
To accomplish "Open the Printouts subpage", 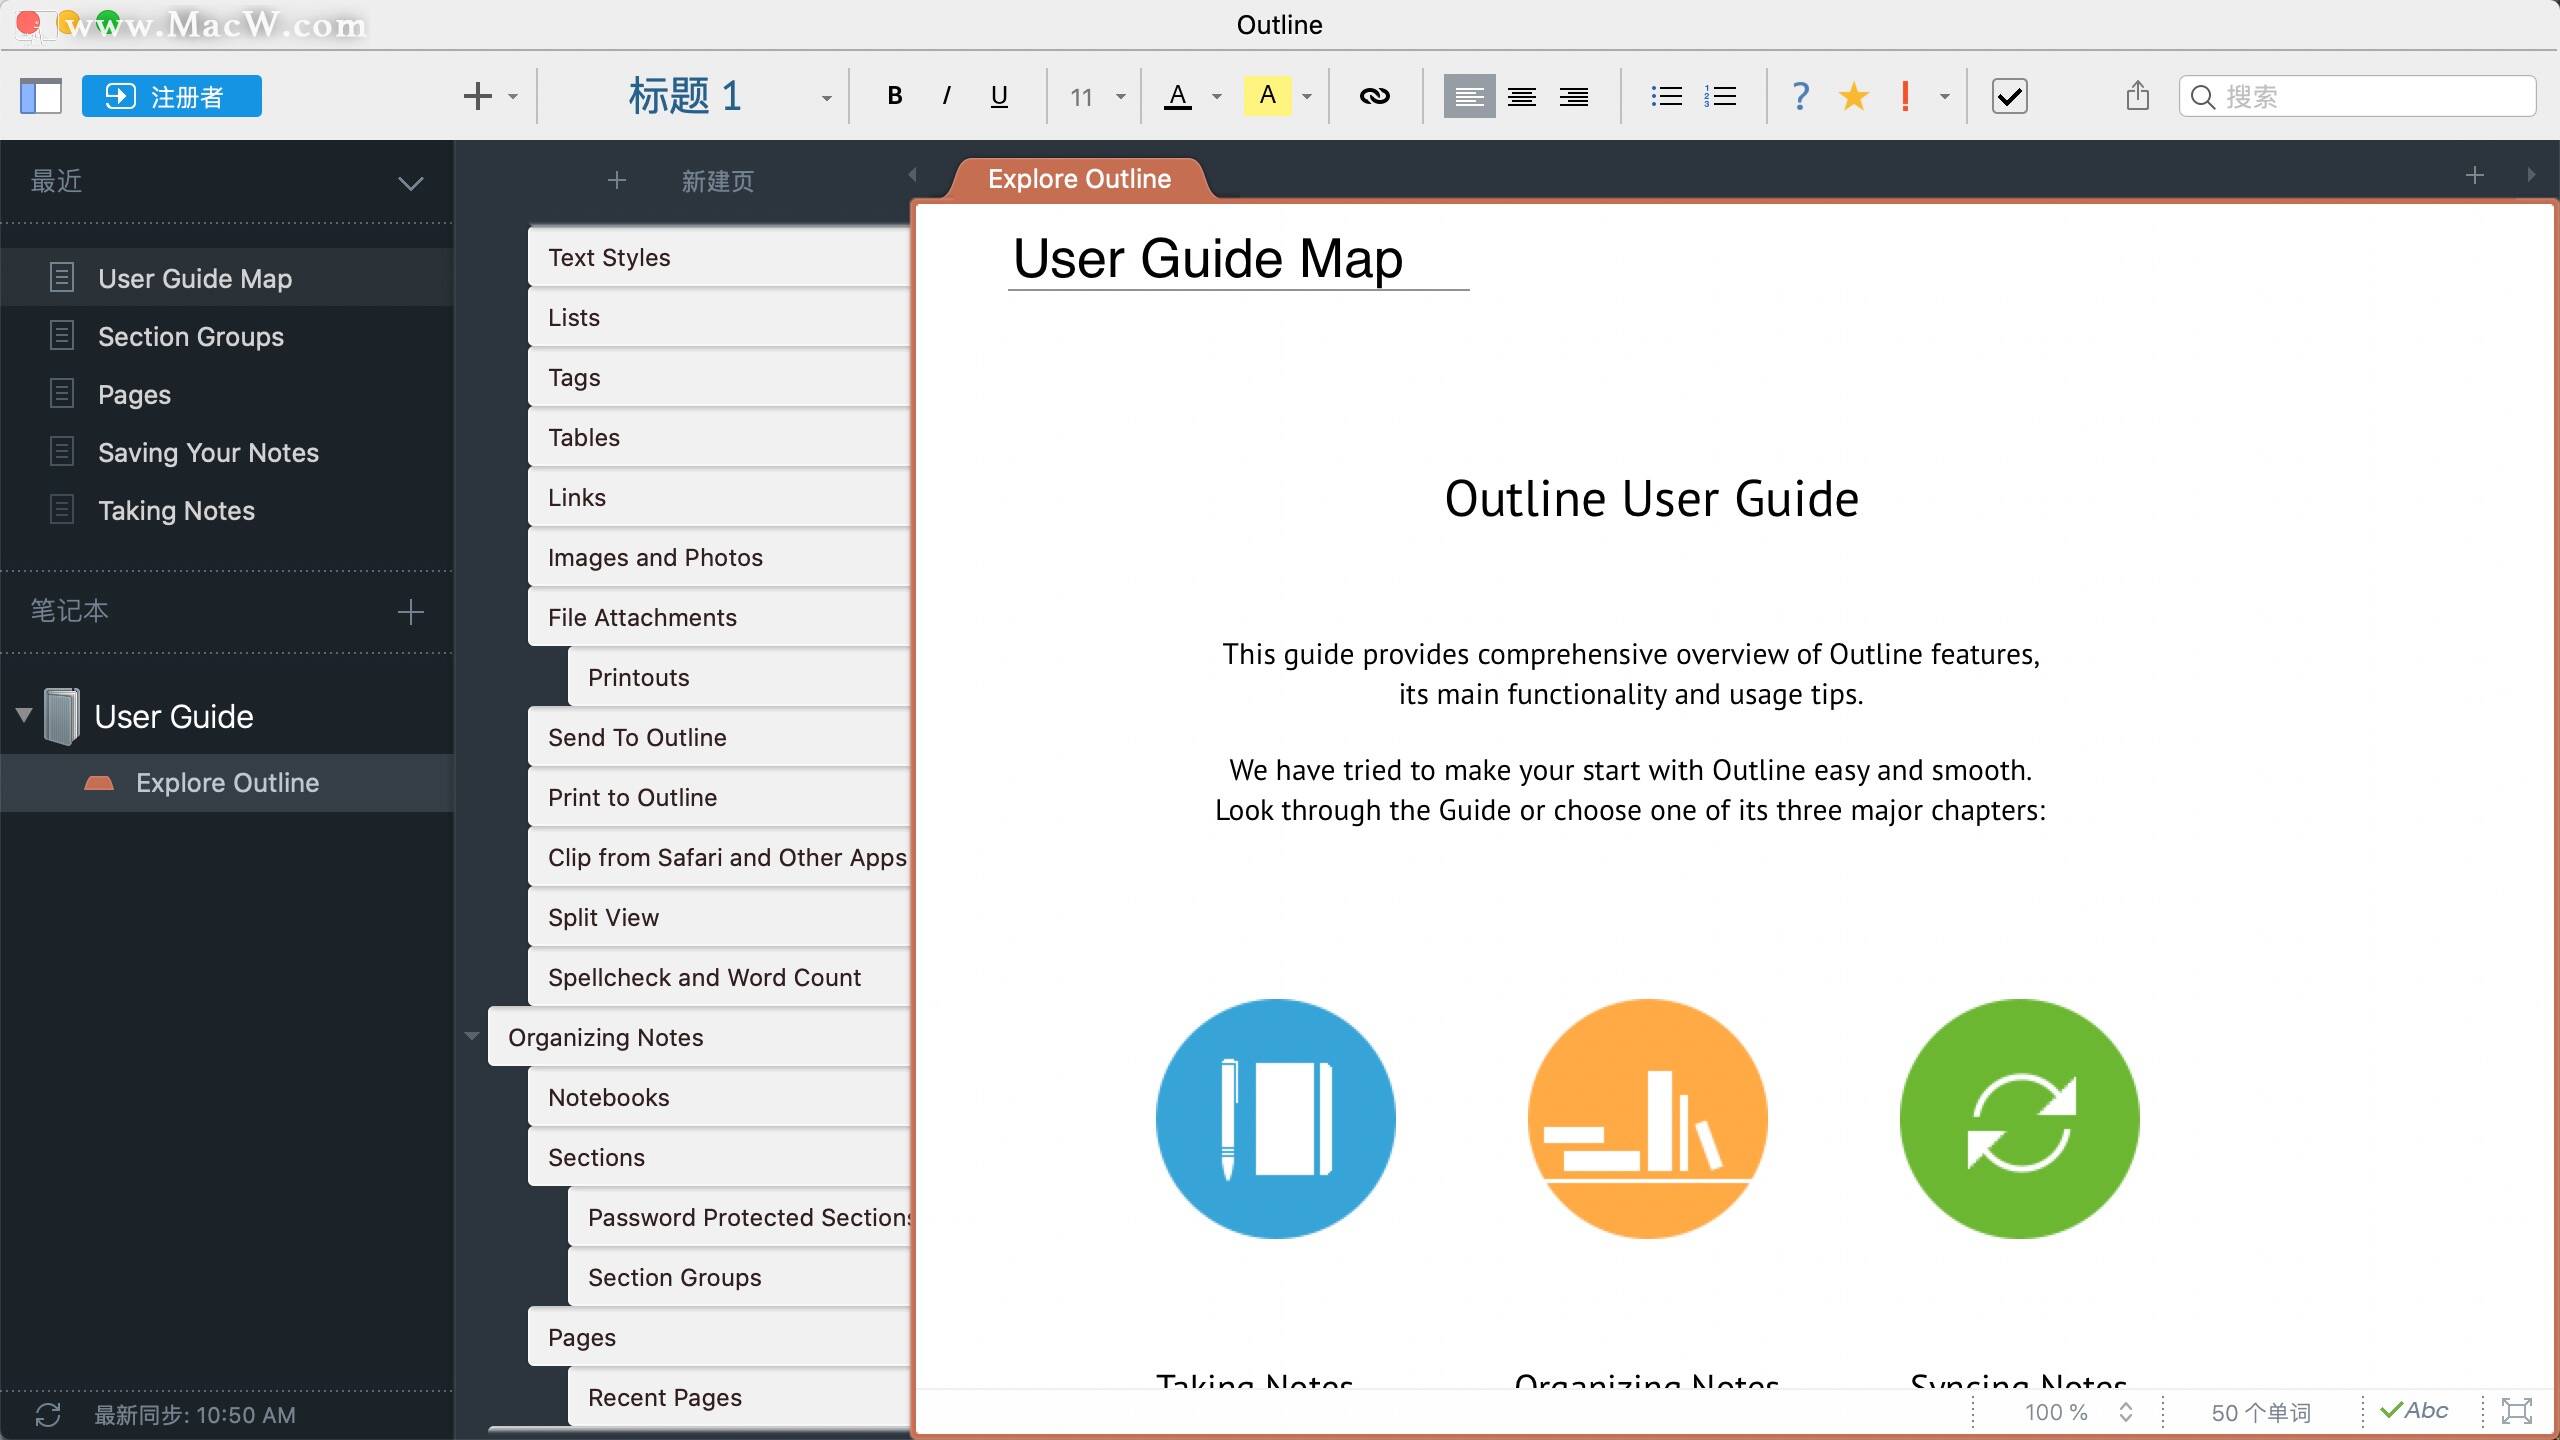I will click(739, 677).
